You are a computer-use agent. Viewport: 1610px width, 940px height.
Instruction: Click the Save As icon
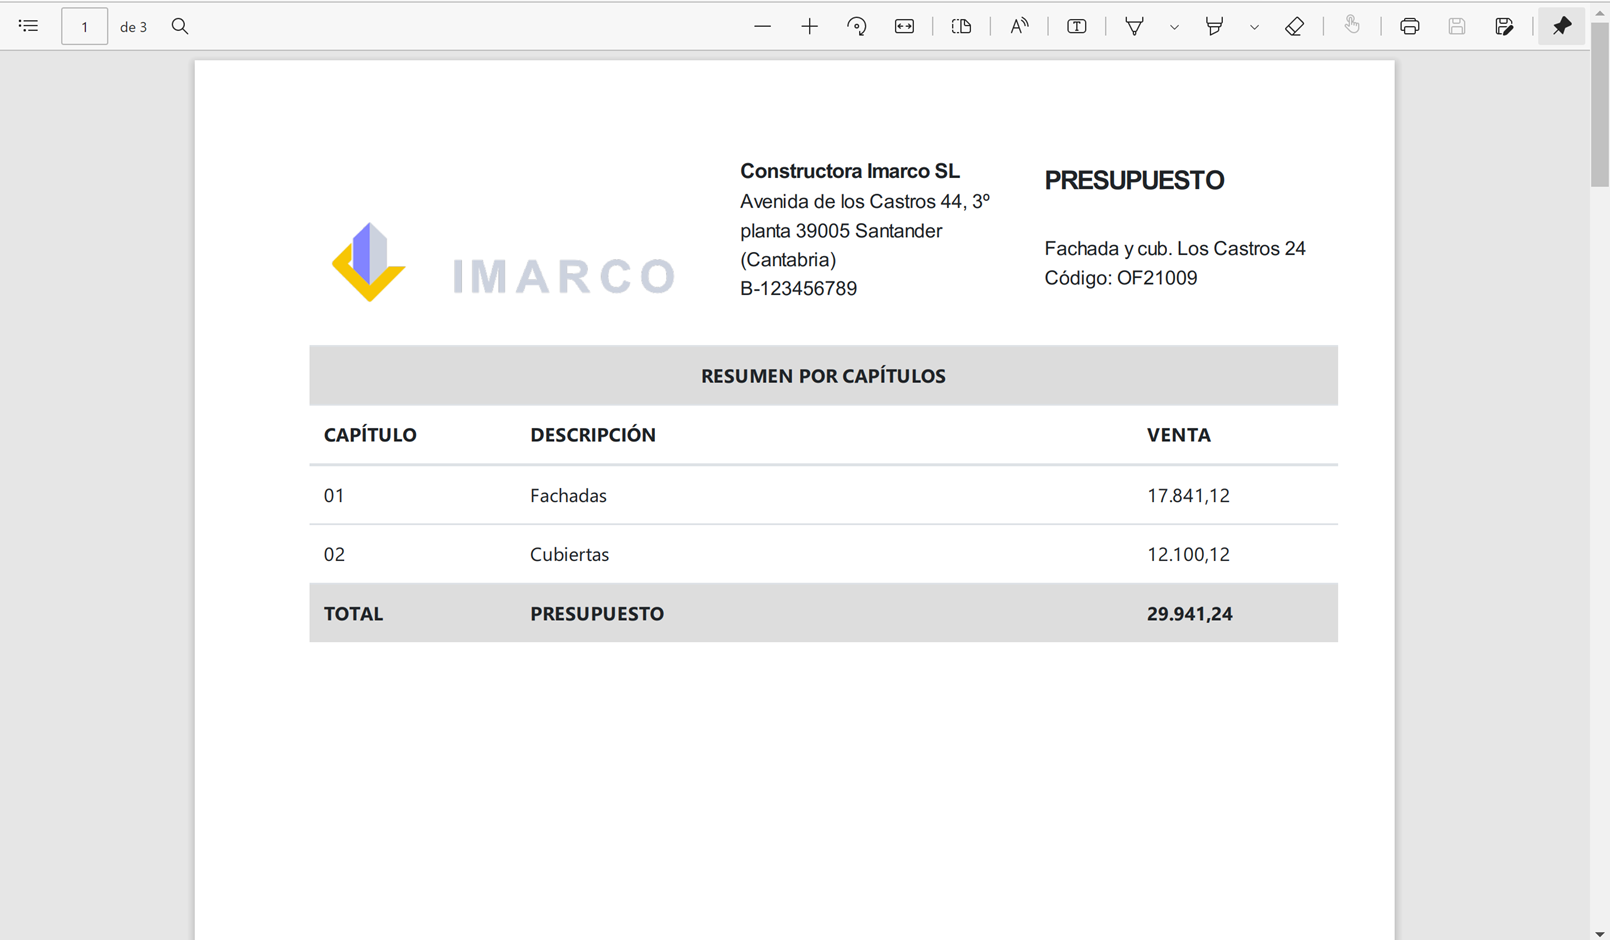point(1504,26)
